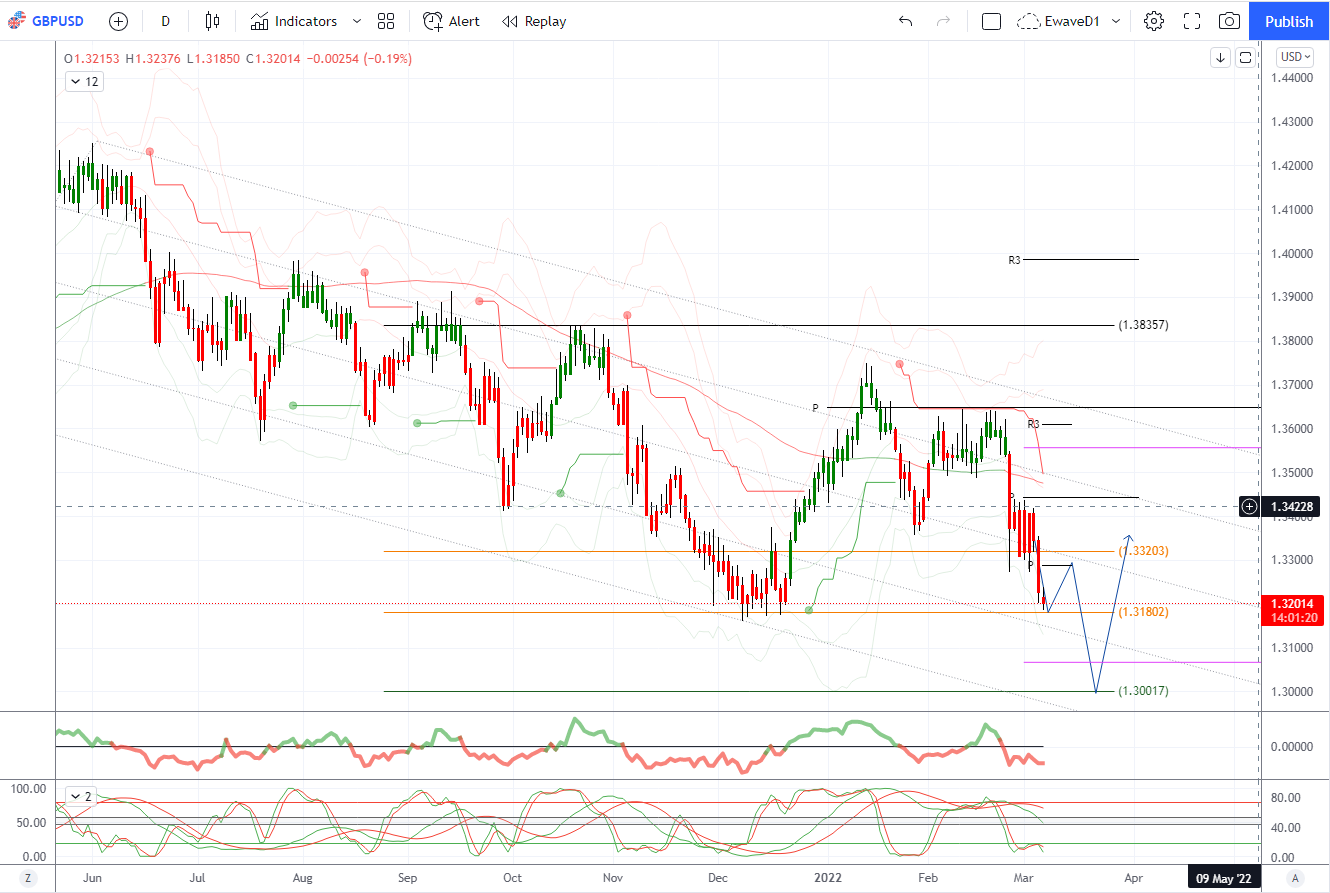Change the D time interval
The image size is (1330, 893).
(x=165, y=21)
